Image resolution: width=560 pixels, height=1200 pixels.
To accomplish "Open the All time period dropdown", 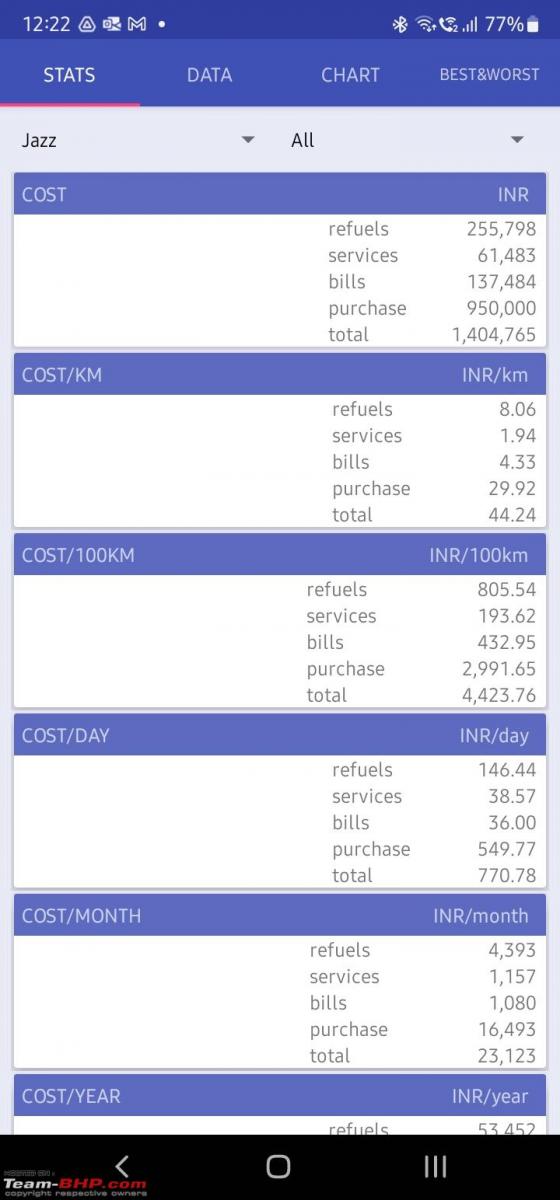I will (408, 140).
